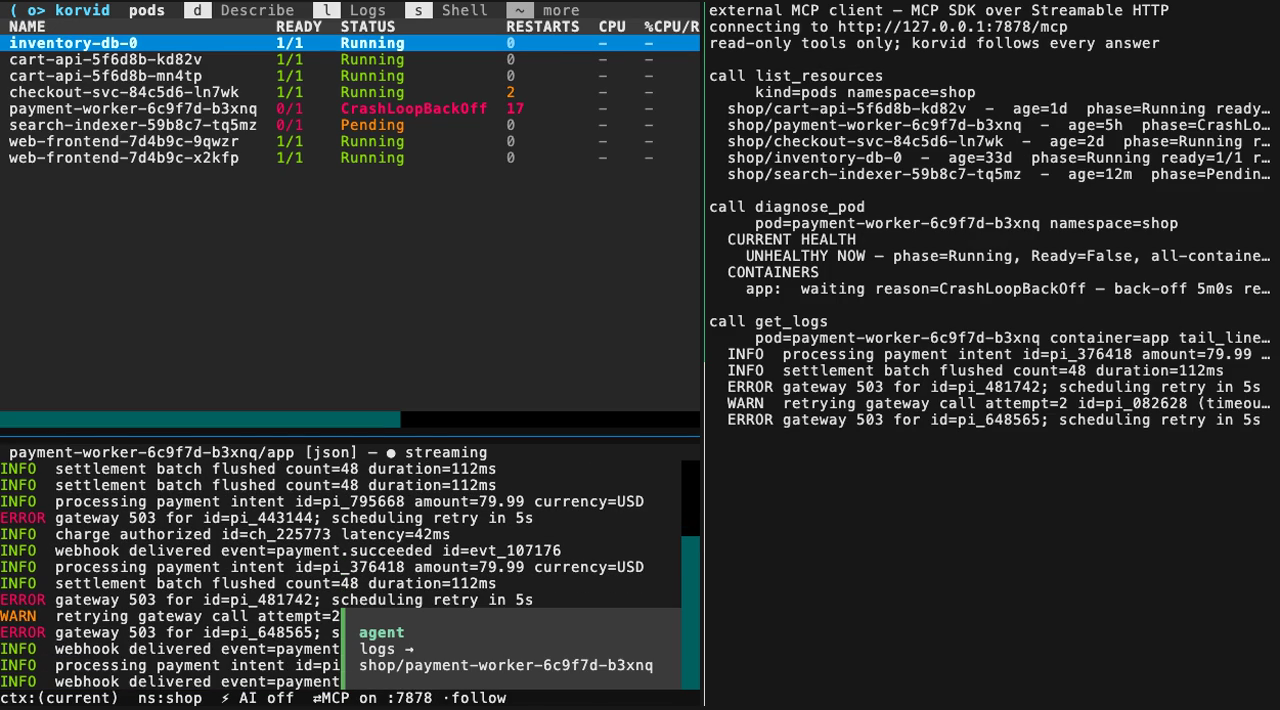Click the 'call get_logs' entry

click(x=768, y=322)
